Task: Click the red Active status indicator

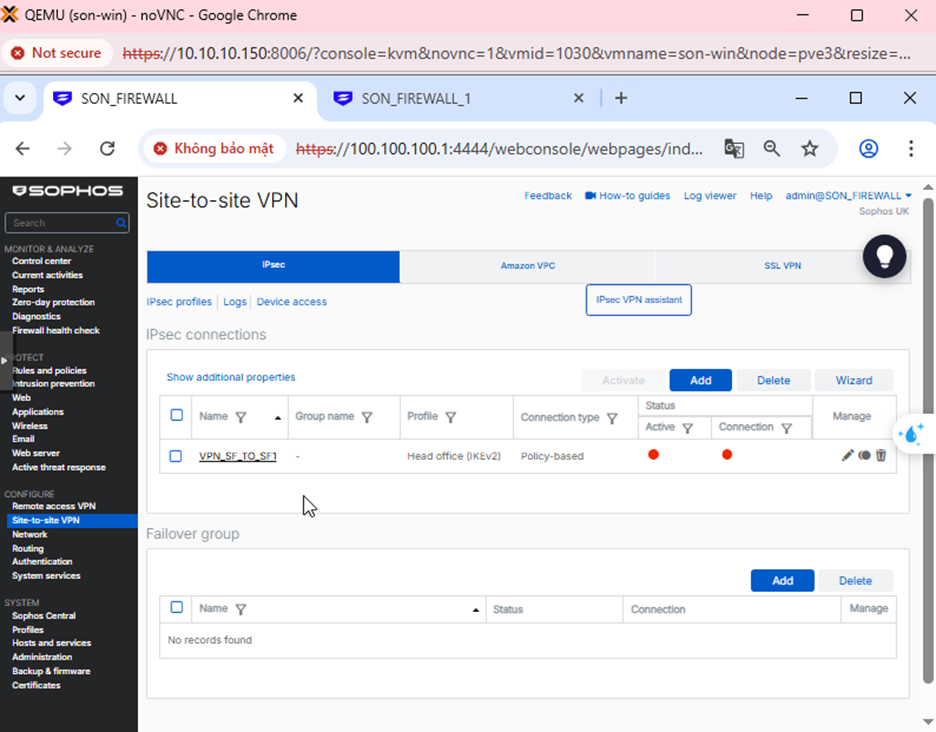Action: click(x=653, y=455)
